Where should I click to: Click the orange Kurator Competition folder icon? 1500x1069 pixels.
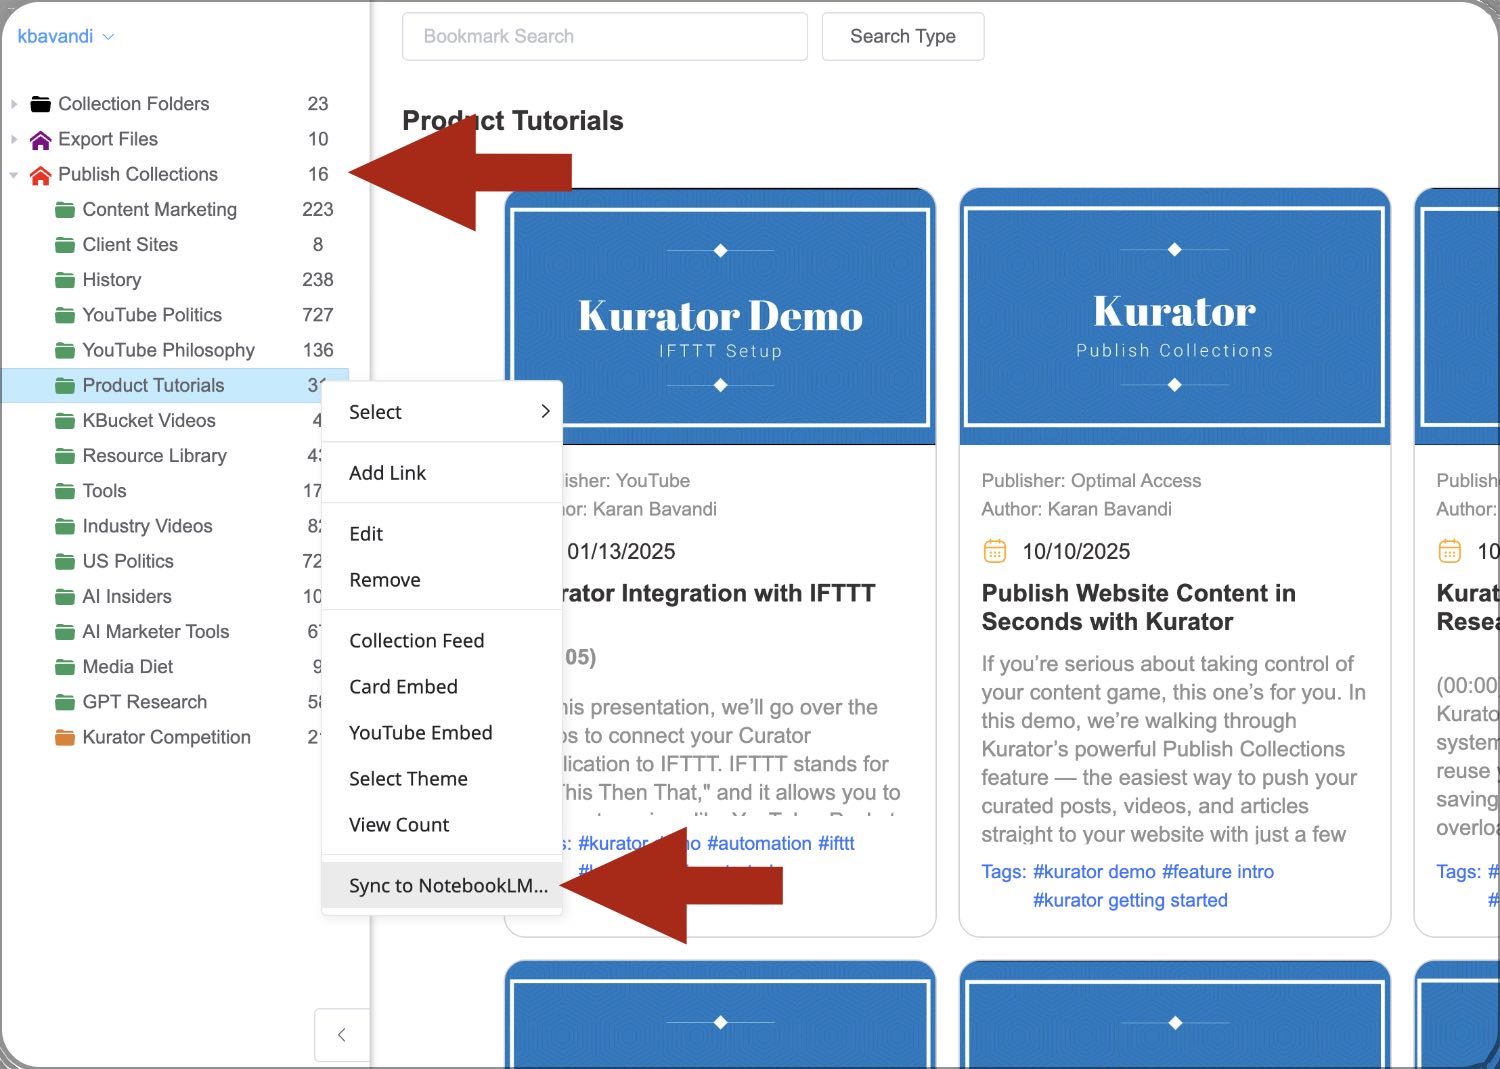(x=65, y=738)
